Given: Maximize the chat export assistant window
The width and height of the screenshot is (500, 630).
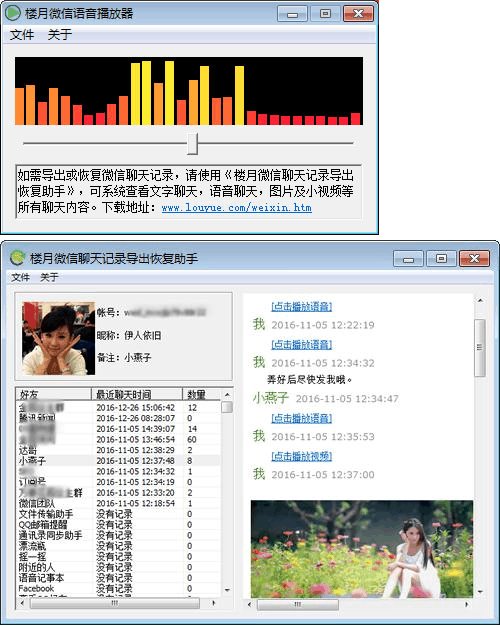Looking at the screenshot, I should (441, 259).
